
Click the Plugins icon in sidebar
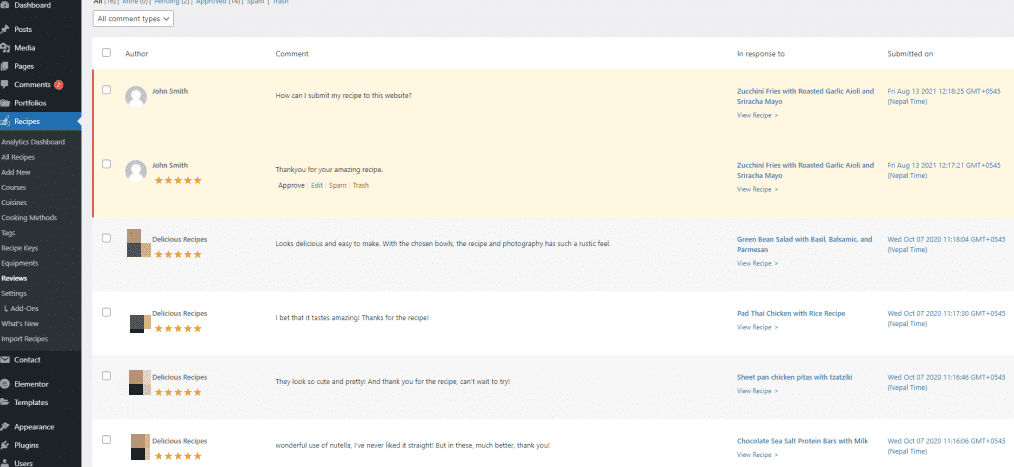point(5,445)
